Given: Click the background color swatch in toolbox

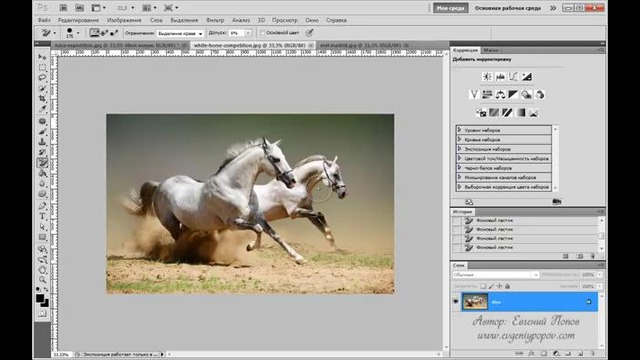Looking at the screenshot, I should click(46, 304).
